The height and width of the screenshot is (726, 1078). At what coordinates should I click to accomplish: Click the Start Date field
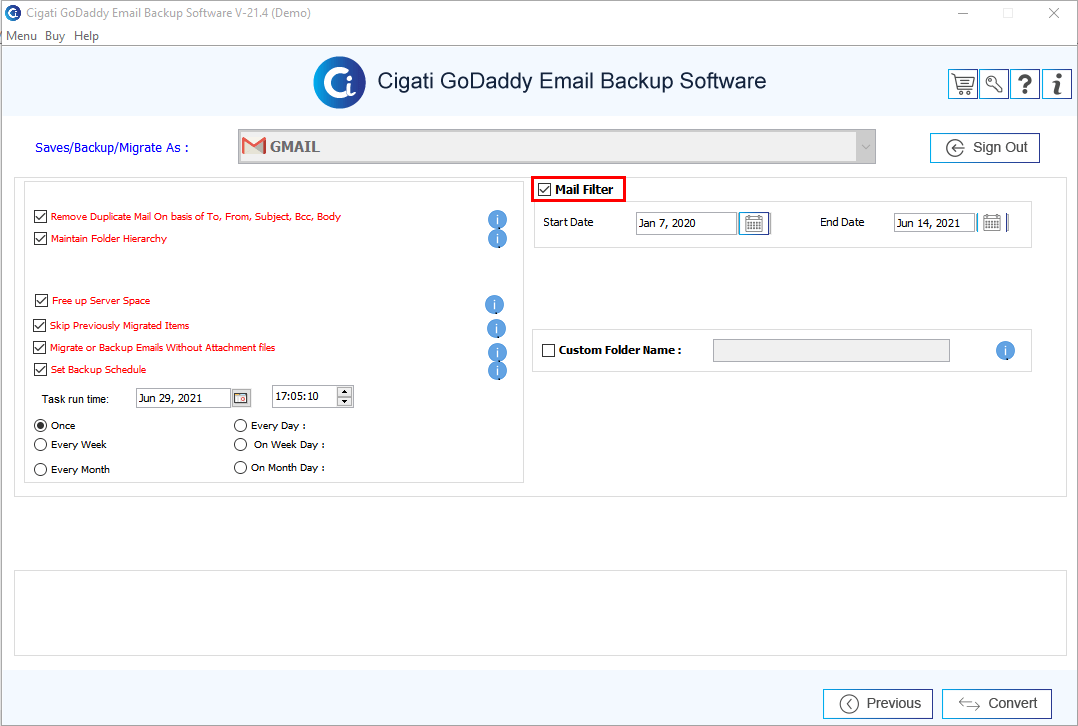686,223
